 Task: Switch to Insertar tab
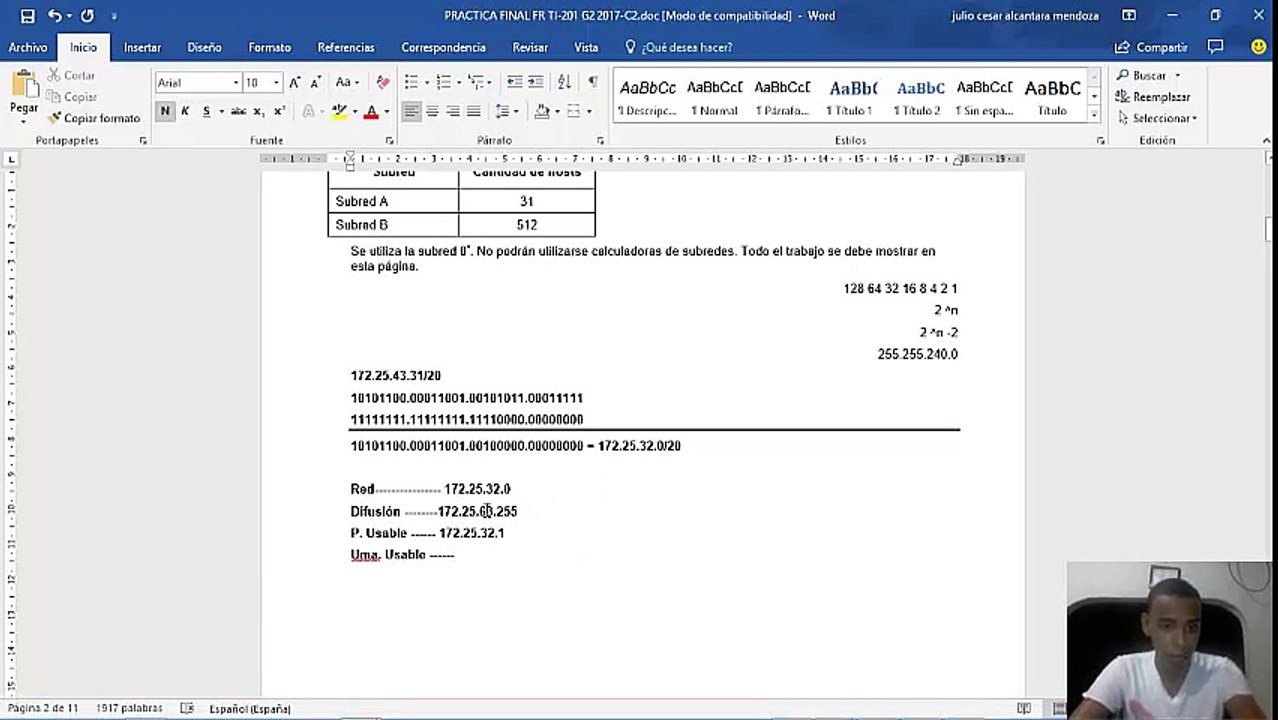[142, 47]
